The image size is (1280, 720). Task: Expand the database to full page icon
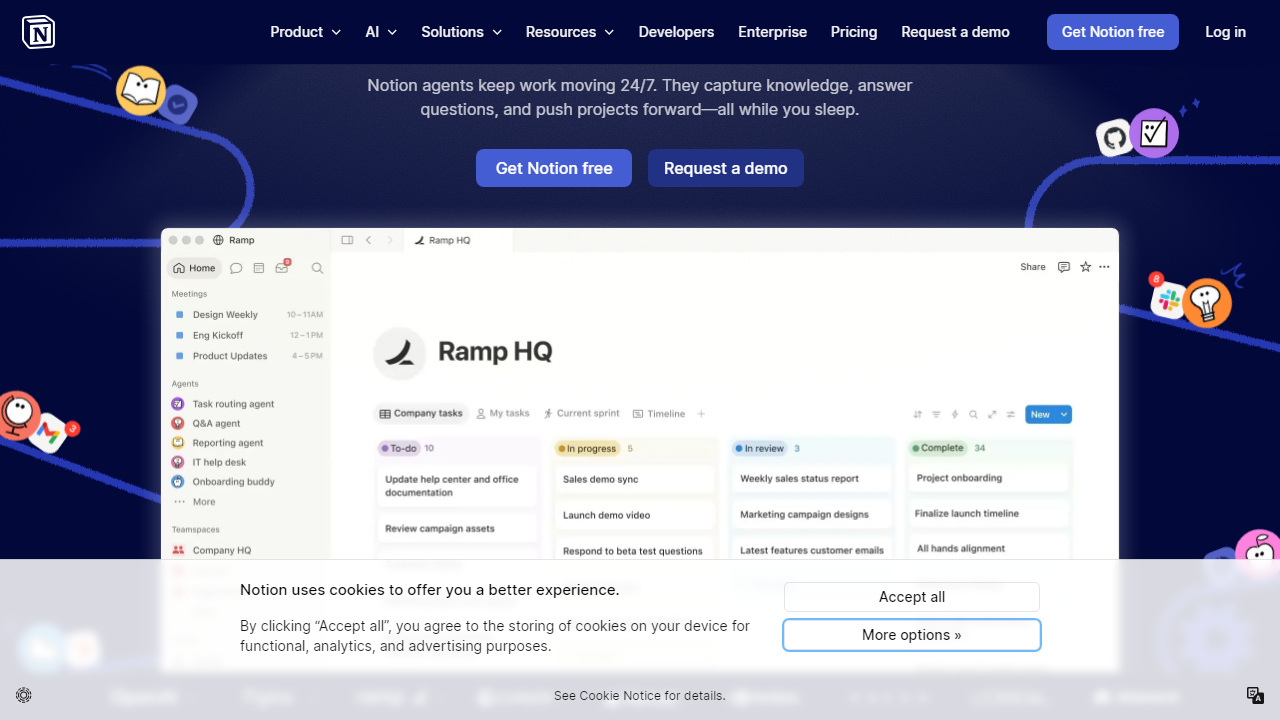click(992, 414)
